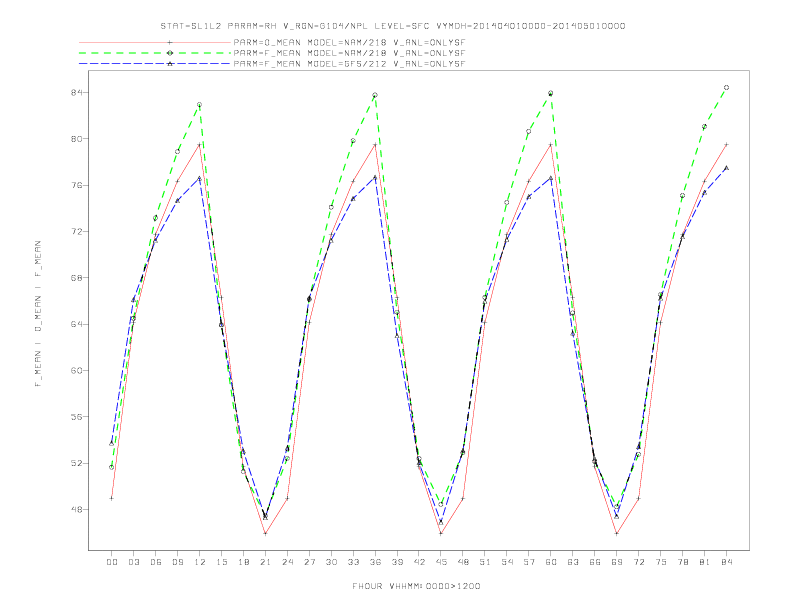
Task: Click the x-axis forecast hour label 00
Action: pyautogui.click(x=112, y=562)
